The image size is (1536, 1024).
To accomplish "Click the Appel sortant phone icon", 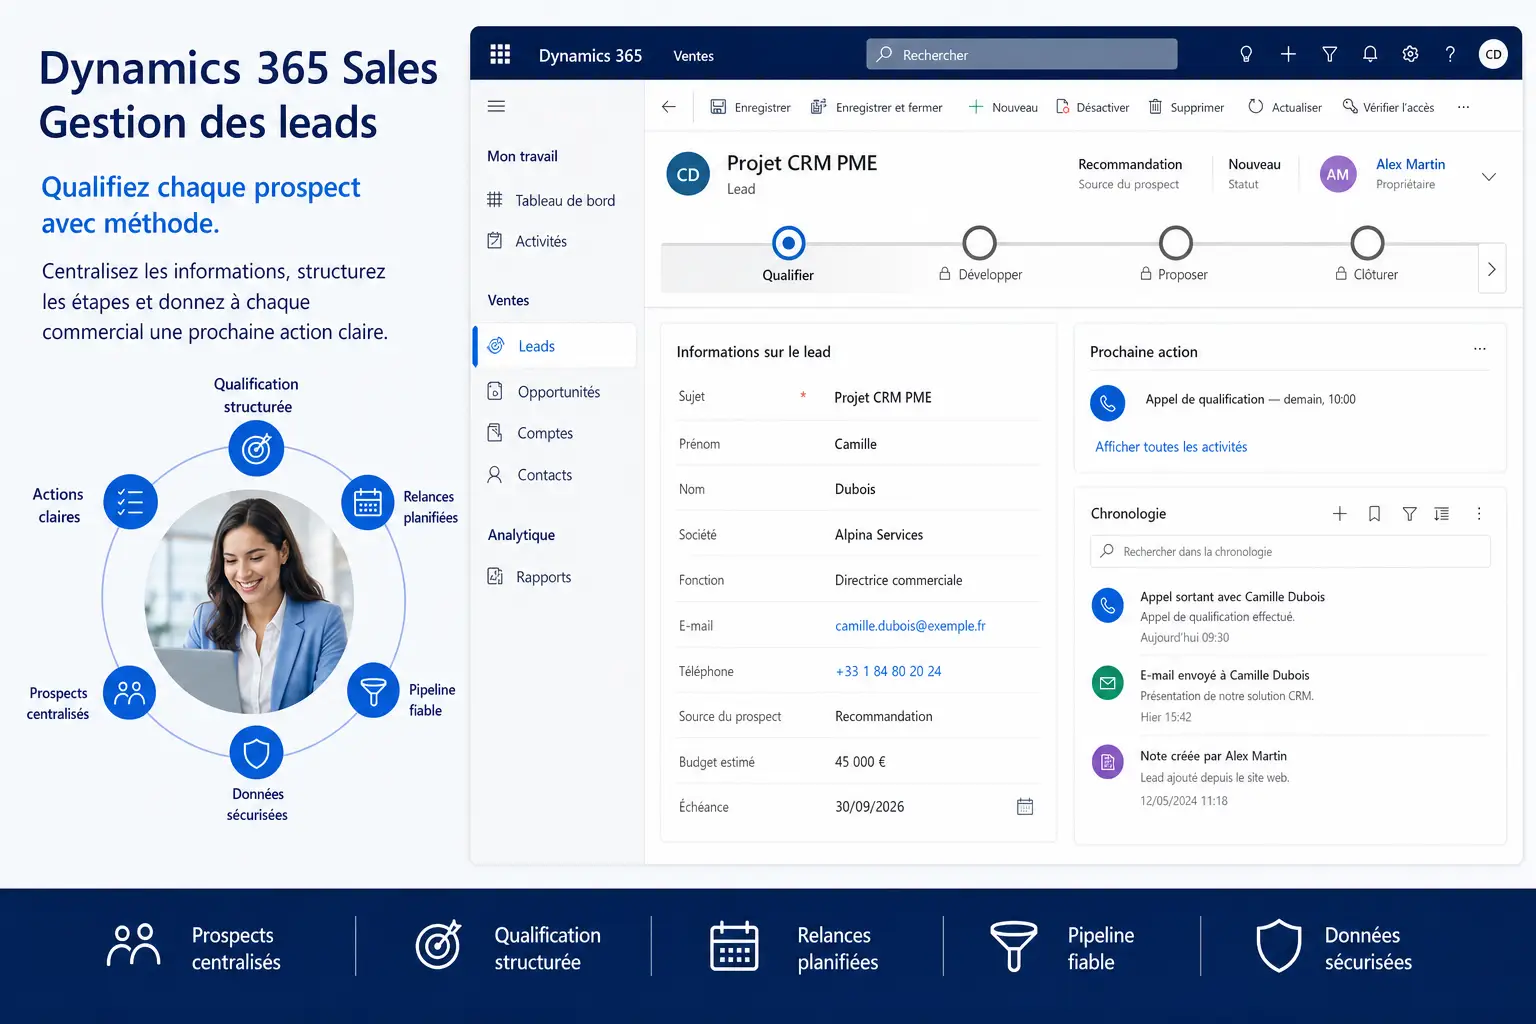I will tap(1107, 605).
